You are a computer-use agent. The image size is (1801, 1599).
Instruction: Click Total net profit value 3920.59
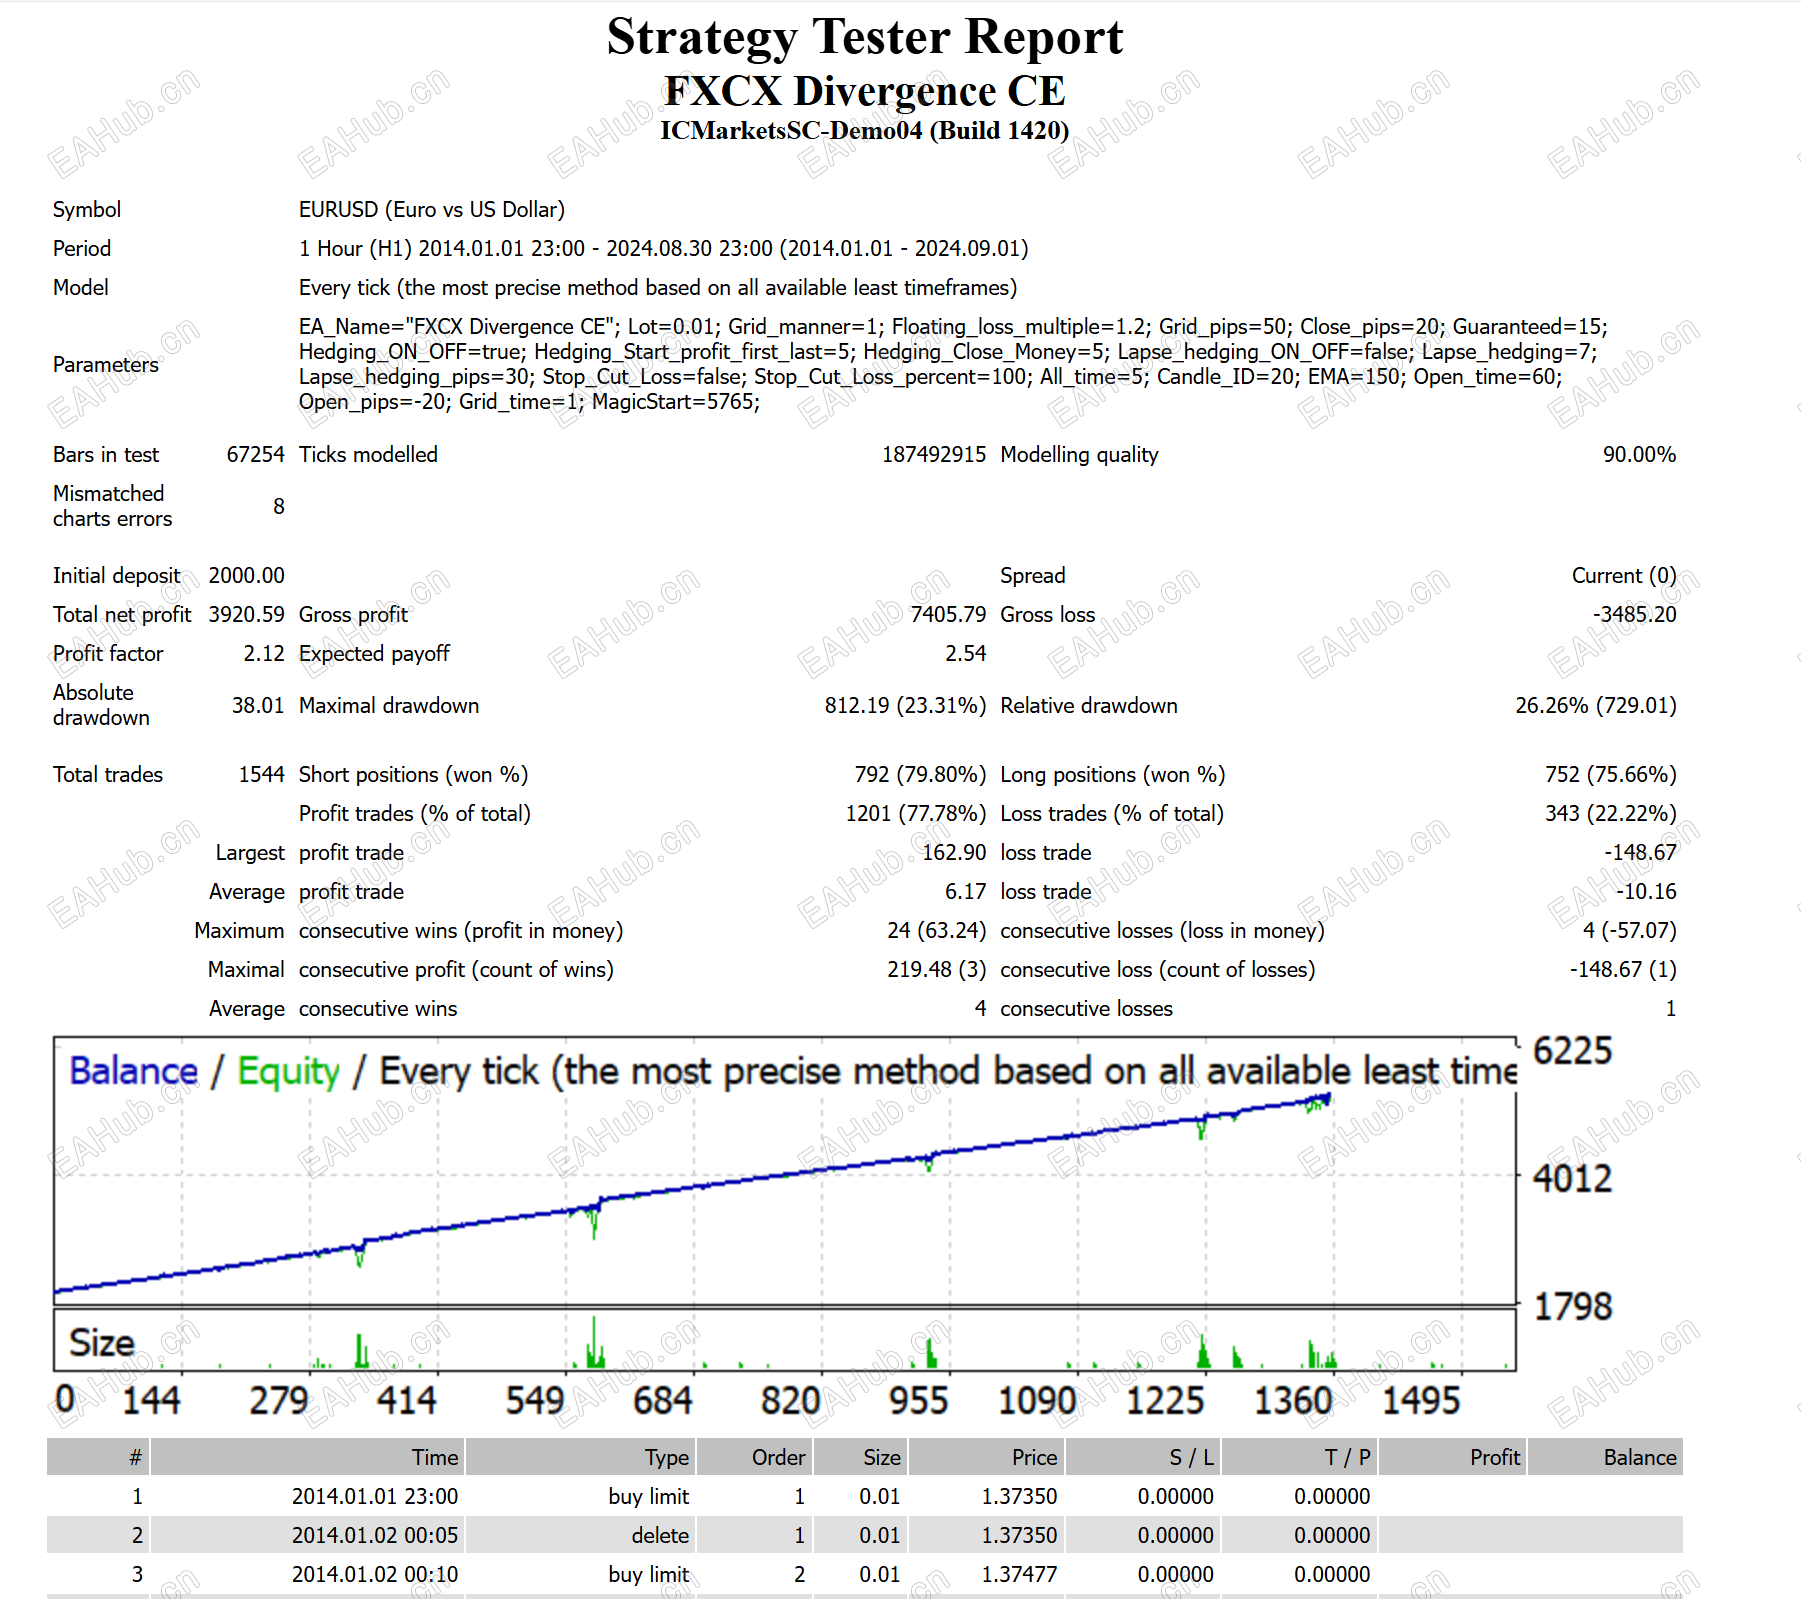tap(246, 614)
